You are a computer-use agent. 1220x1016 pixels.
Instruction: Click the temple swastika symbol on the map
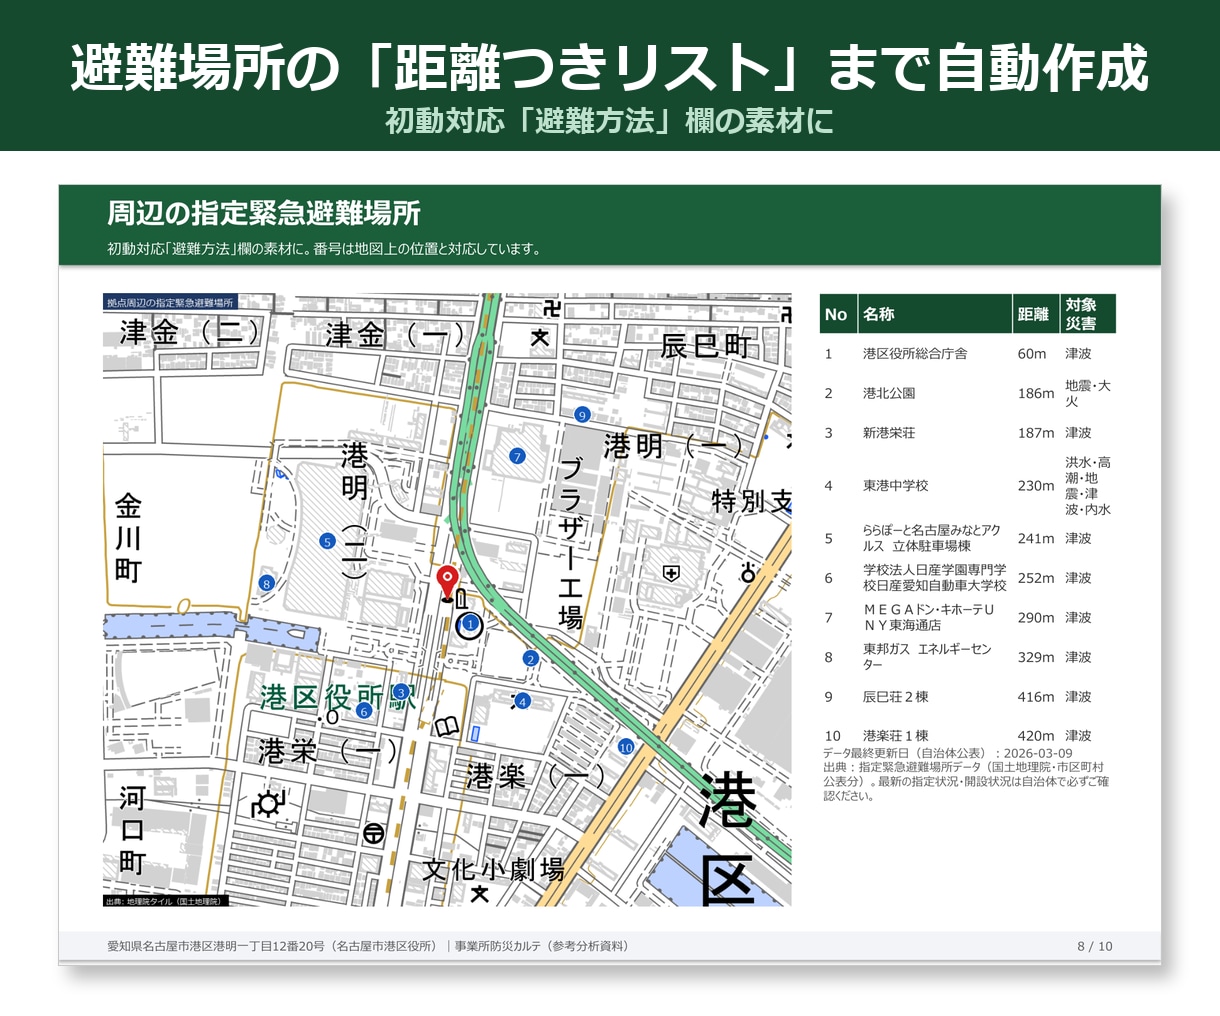click(551, 307)
